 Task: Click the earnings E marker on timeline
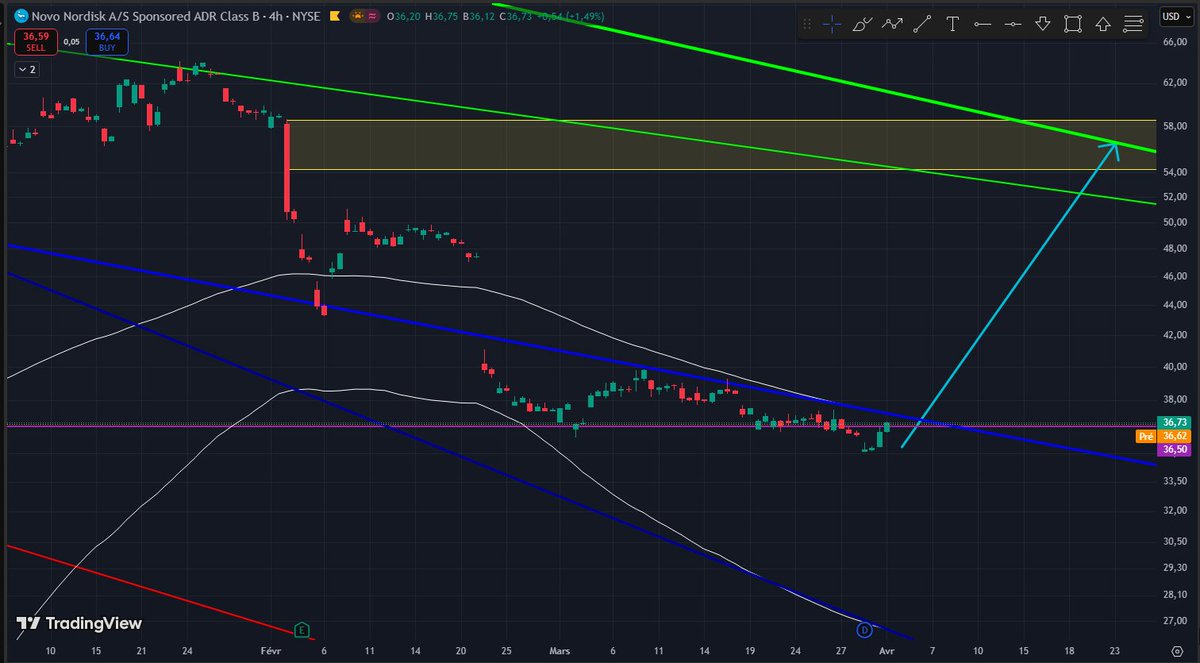coord(301,629)
